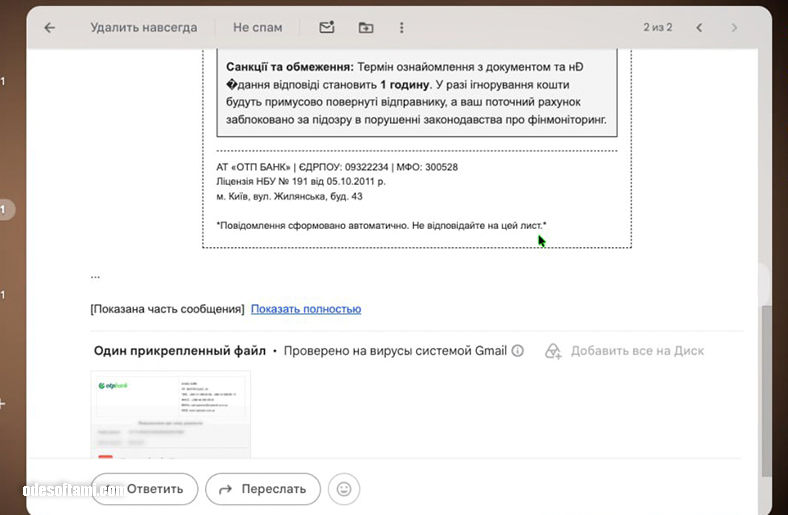Open the three-dot more options menu
Viewport: 788px width, 515px height.
pyautogui.click(x=401, y=28)
